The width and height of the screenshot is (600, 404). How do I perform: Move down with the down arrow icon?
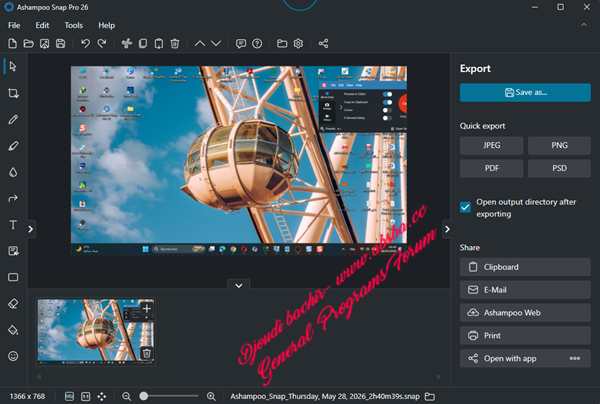tap(216, 44)
